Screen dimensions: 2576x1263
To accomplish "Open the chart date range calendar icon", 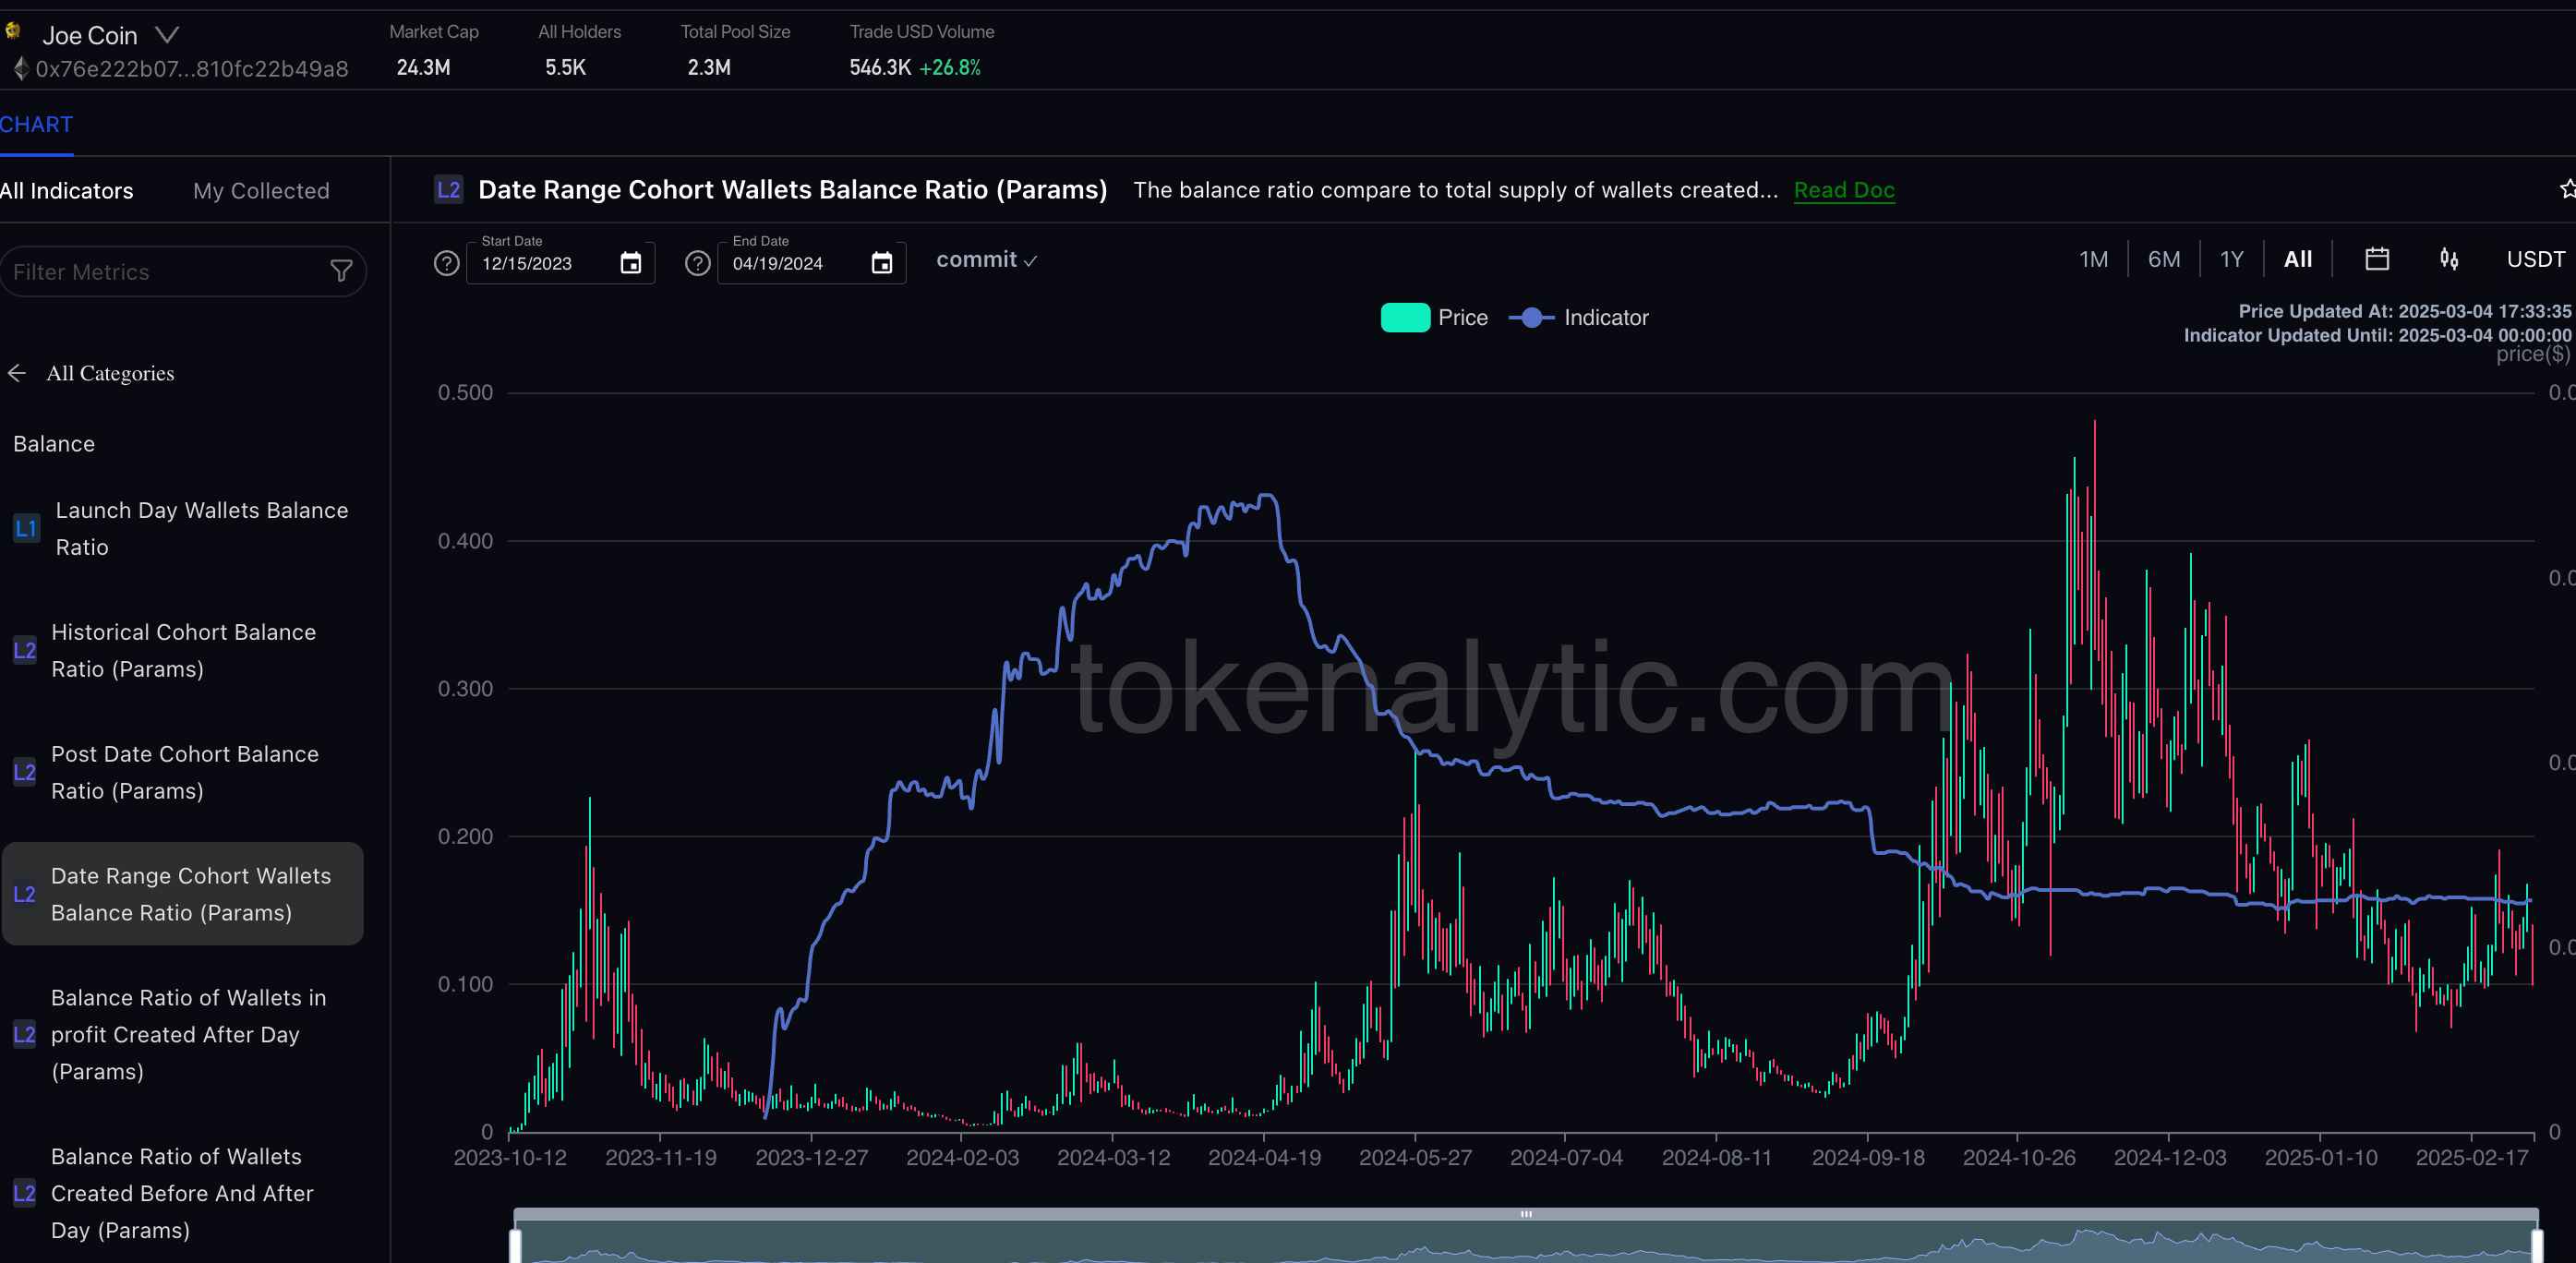I will 2377,259.
